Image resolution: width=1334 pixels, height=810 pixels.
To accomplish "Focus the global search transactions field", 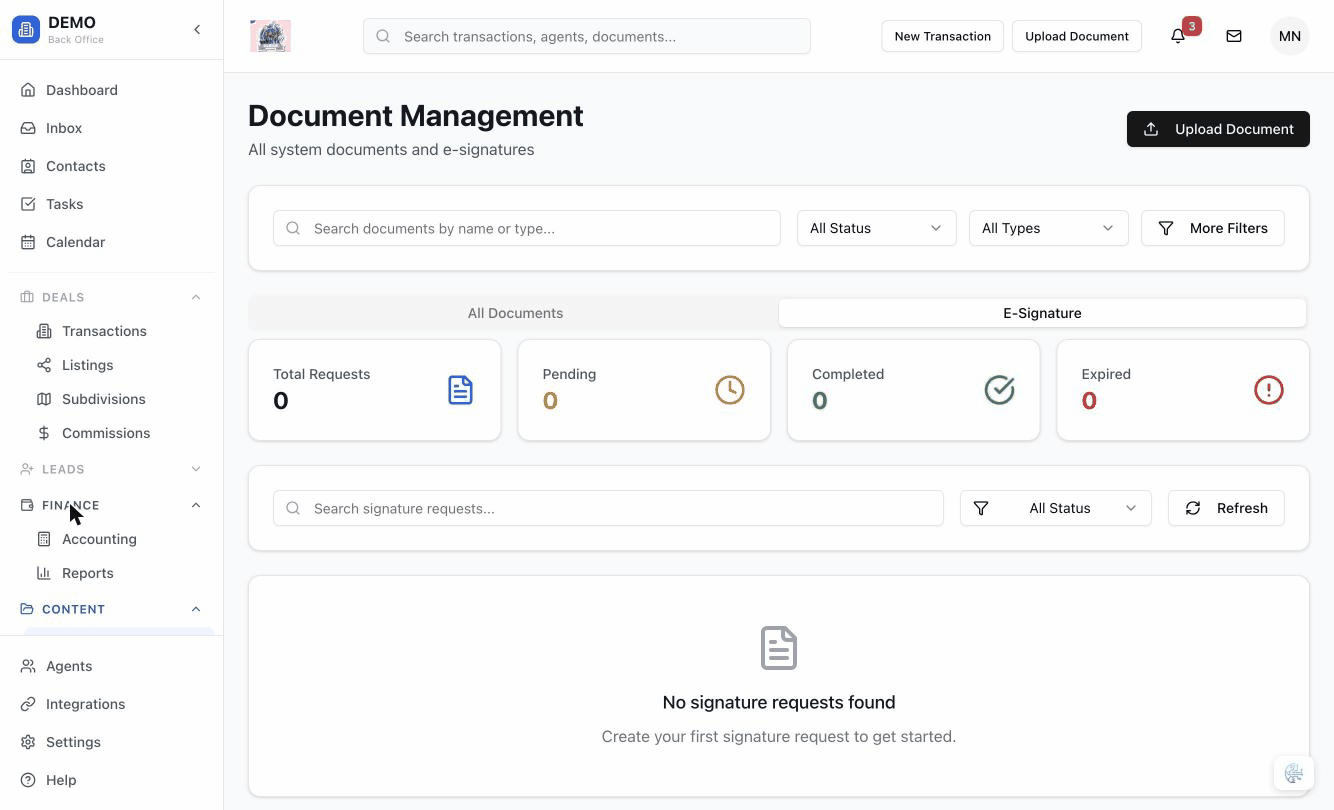I will click(587, 36).
